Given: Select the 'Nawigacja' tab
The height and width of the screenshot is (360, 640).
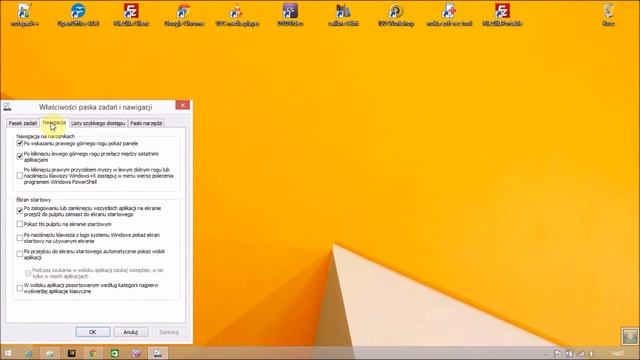Looking at the screenshot, I should click(x=54, y=122).
